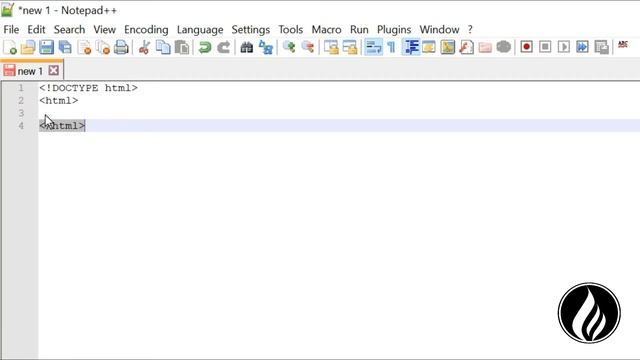The height and width of the screenshot is (360, 640).
Task: Create a new document with New icon
Action: tap(10, 47)
